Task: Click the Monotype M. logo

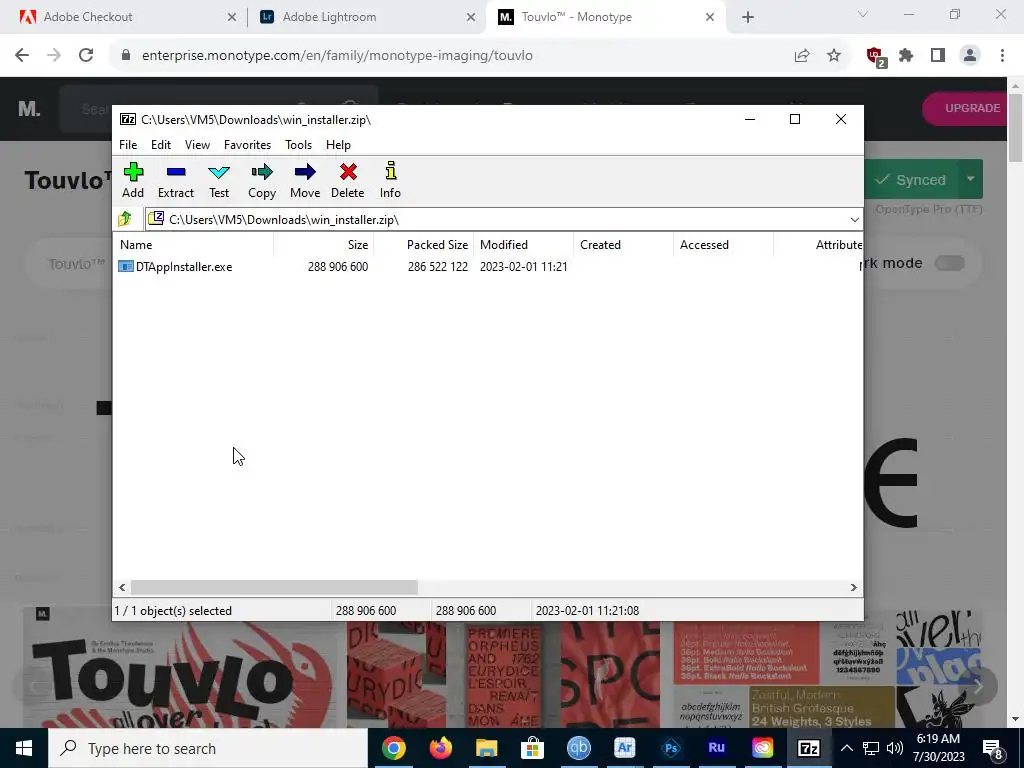Action: click(x=29, y=109)
